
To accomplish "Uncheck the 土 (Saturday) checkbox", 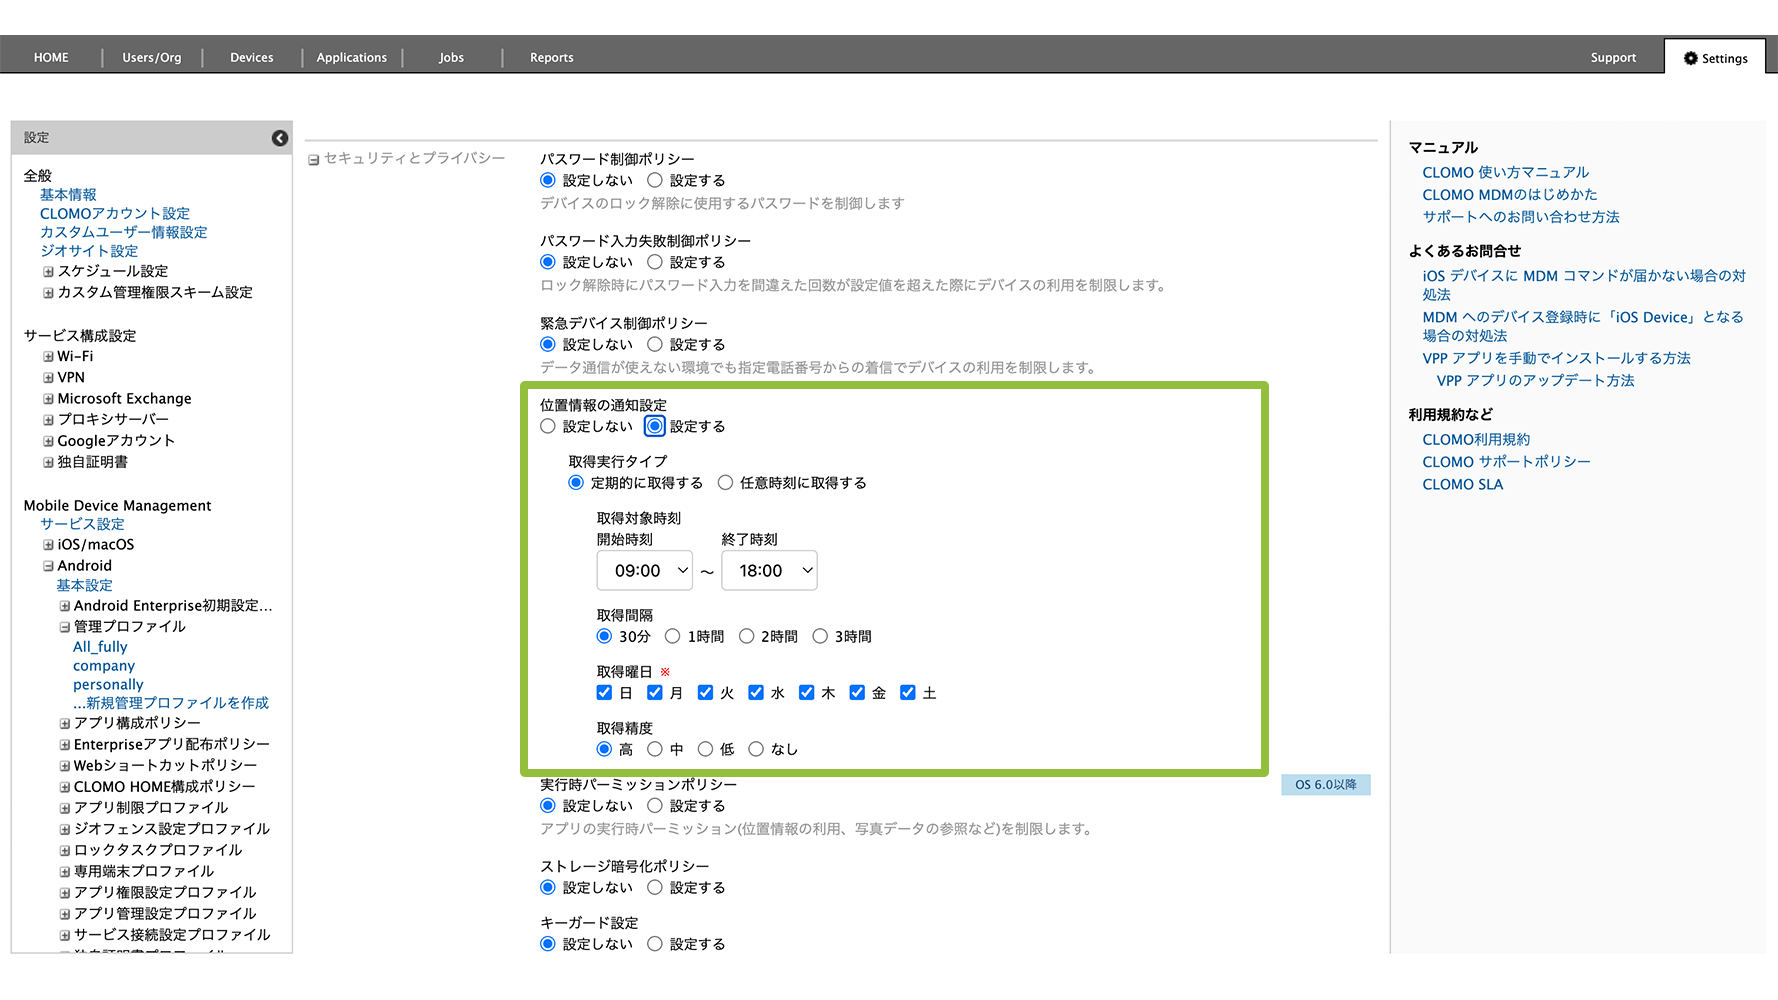I will pos(908,693).
